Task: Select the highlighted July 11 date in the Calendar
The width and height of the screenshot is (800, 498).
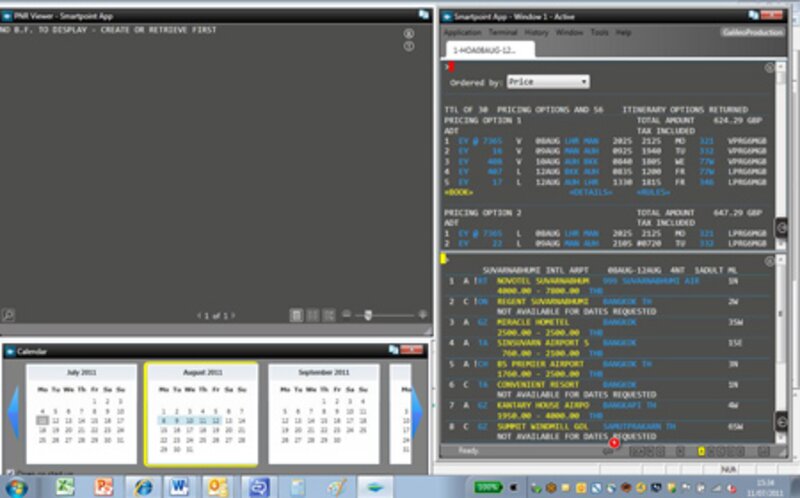Action: pyautogui.click(x=42, y=421)
